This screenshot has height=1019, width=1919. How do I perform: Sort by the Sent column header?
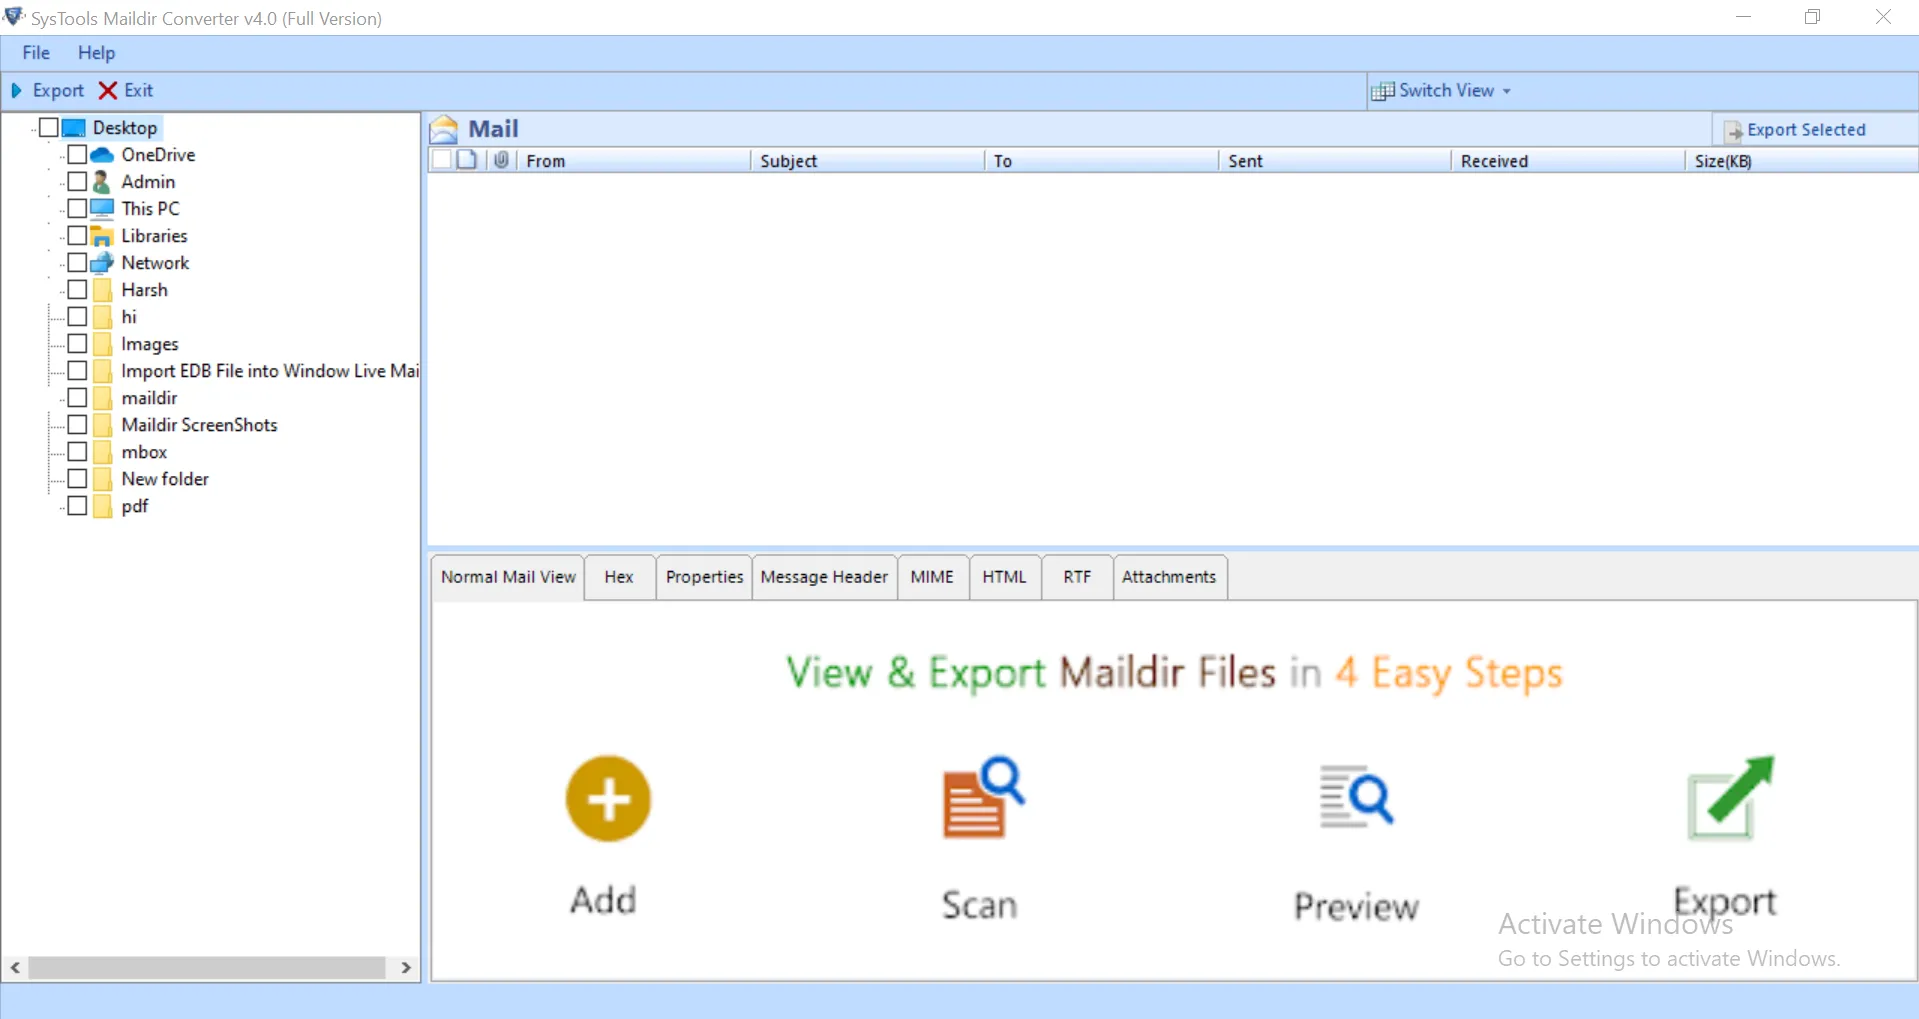[1334, 161]
